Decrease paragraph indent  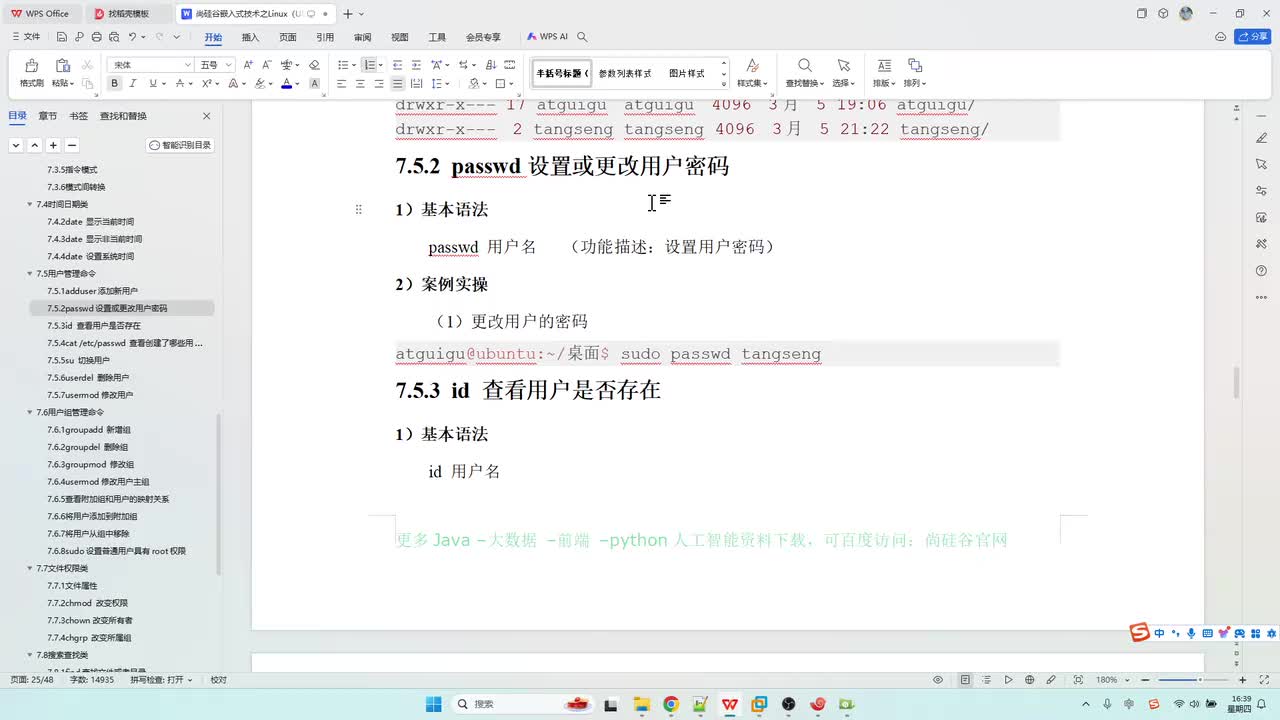click(397, 65)
